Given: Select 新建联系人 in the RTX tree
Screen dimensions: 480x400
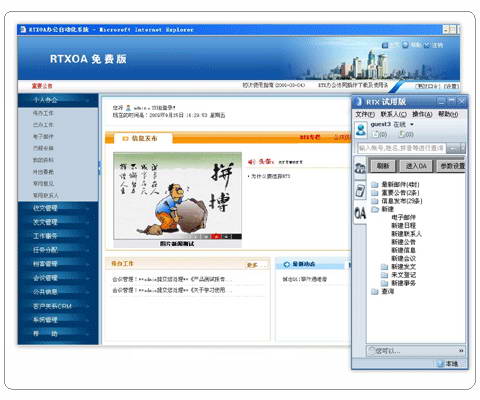Looking at the screenshot, I should [x=406, y=234].
